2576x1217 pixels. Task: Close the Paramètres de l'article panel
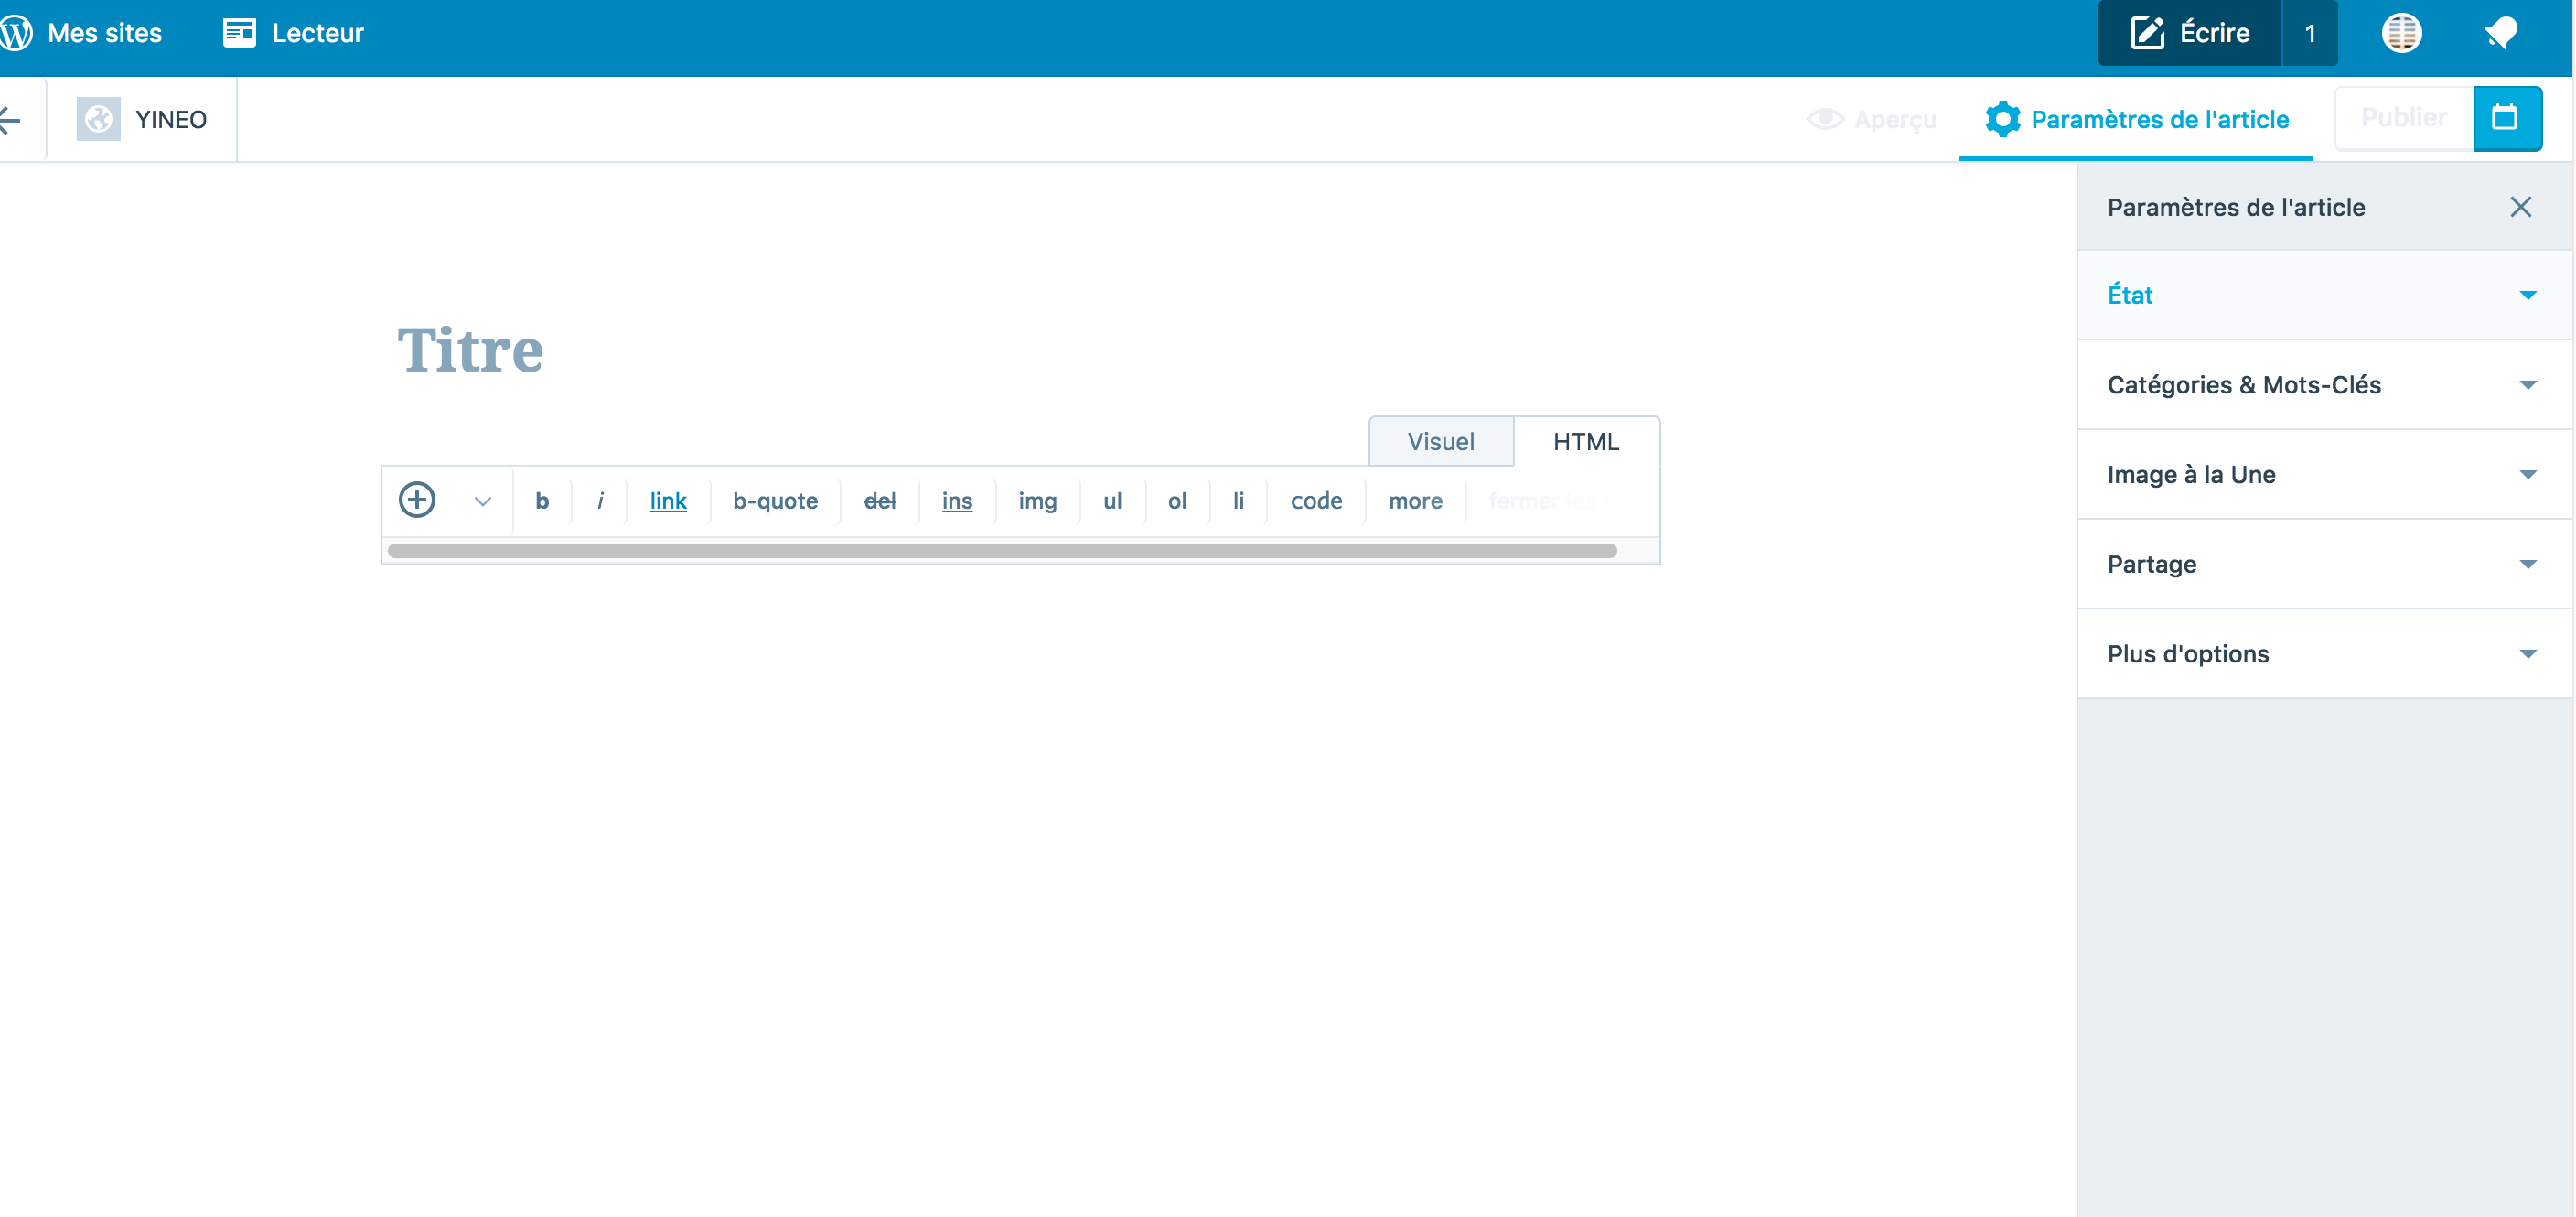tap(2521, 207)
